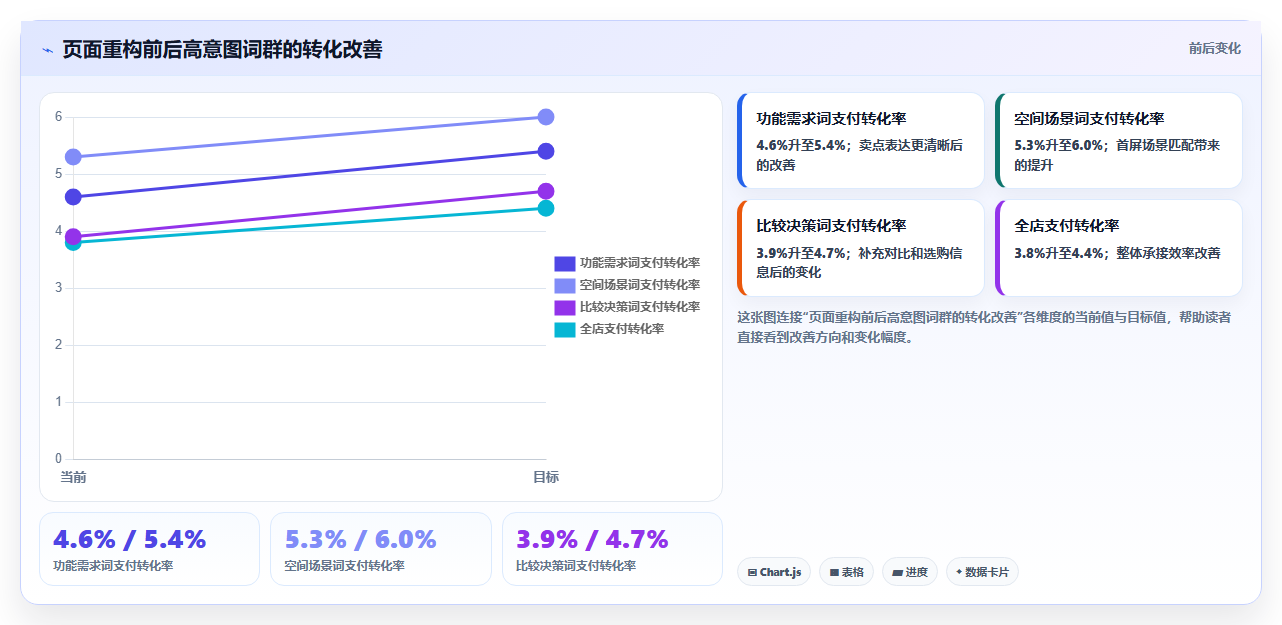The height and width of the screenshot is (625, 1282).
Task: Click the 当前 x-axis label
Action: [x=73, y=477]
